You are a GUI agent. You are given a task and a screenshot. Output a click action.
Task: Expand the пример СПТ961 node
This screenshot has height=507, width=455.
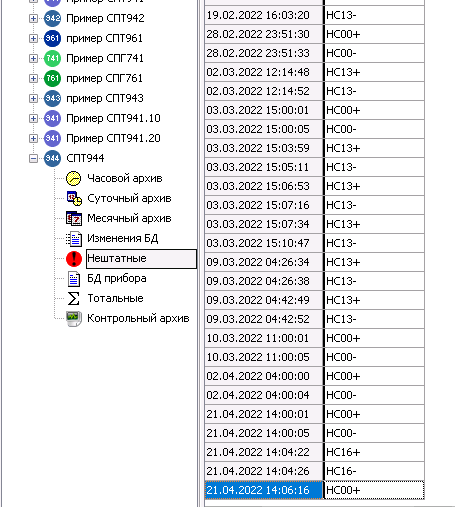33,38
